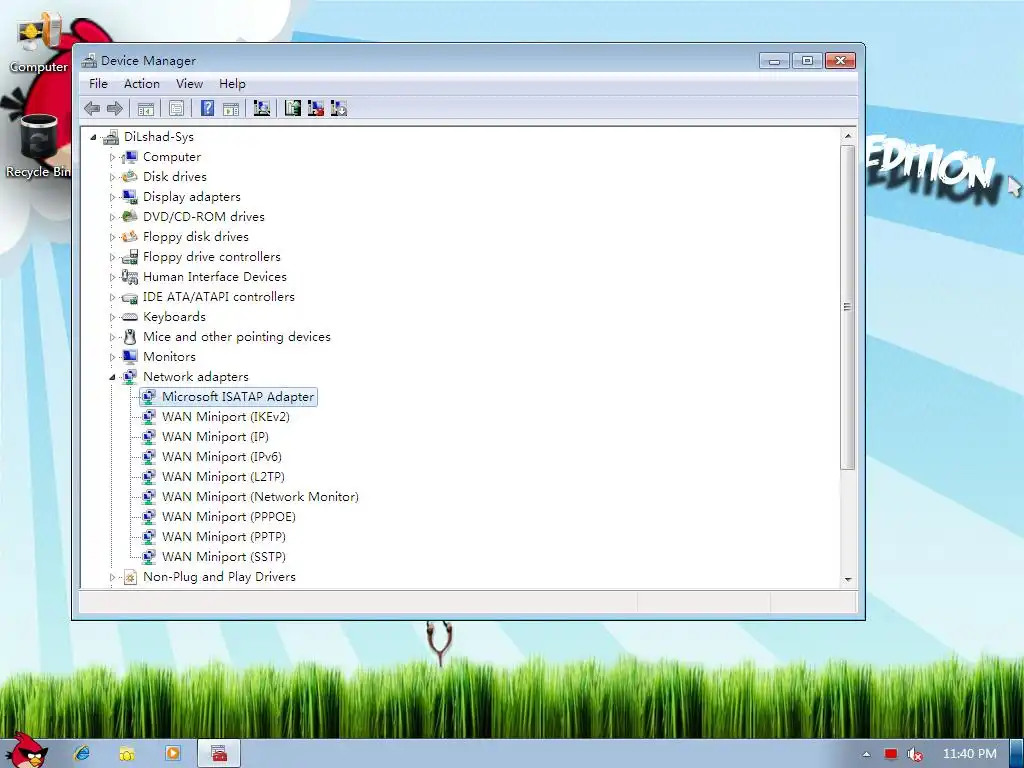Click the Non-Plug and Play Drivers category icon
The image size is (1024, 768).
tap(130, 577)
